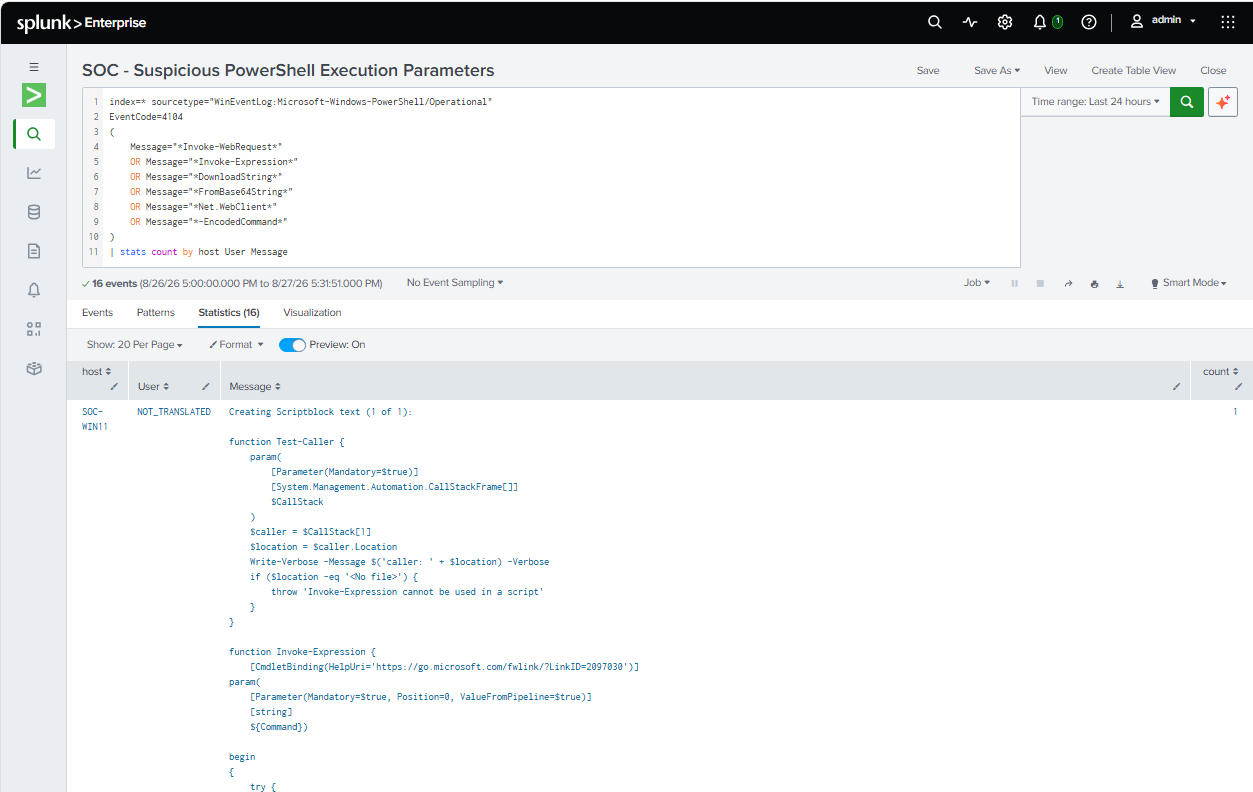Print the search results
This screenshot has height=792, width=1253.
click(1094, 284)
